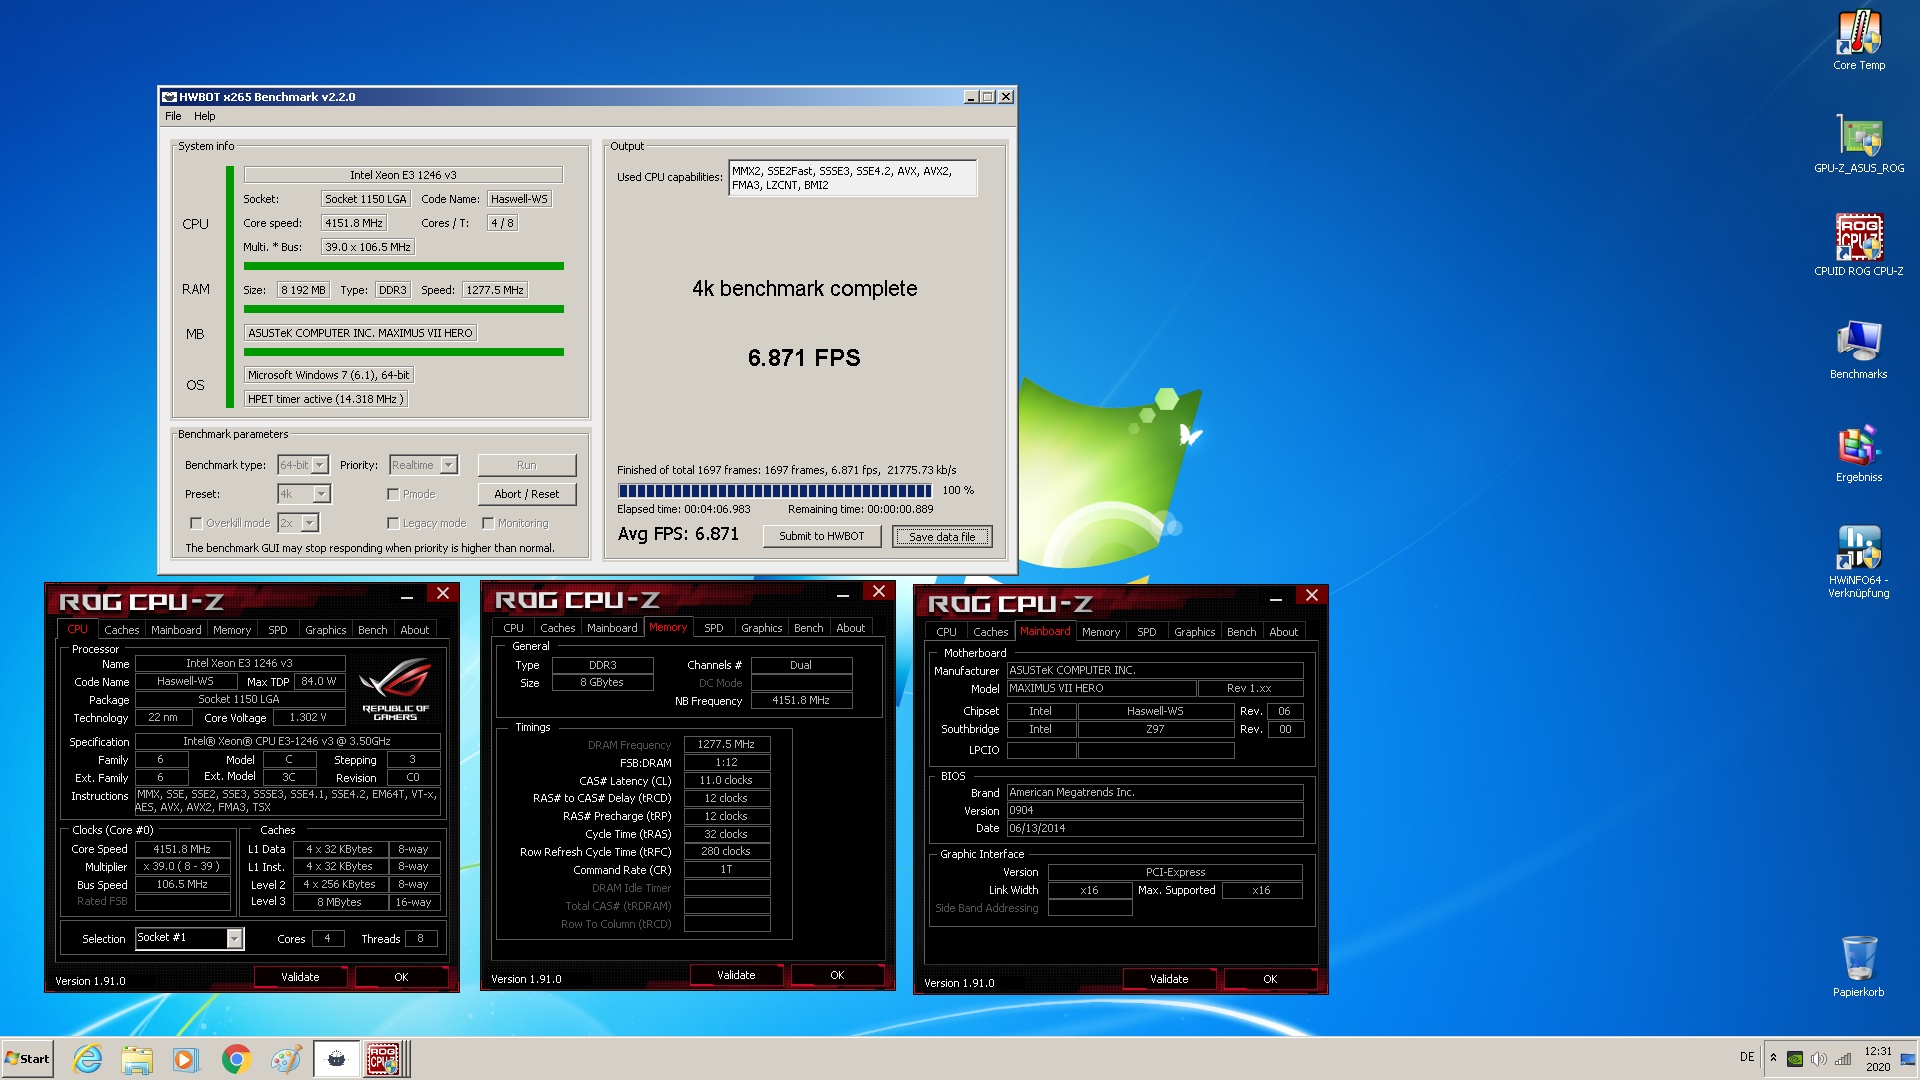Open Graphics tab in middle CPU-Z window

[x=761, y=628]
